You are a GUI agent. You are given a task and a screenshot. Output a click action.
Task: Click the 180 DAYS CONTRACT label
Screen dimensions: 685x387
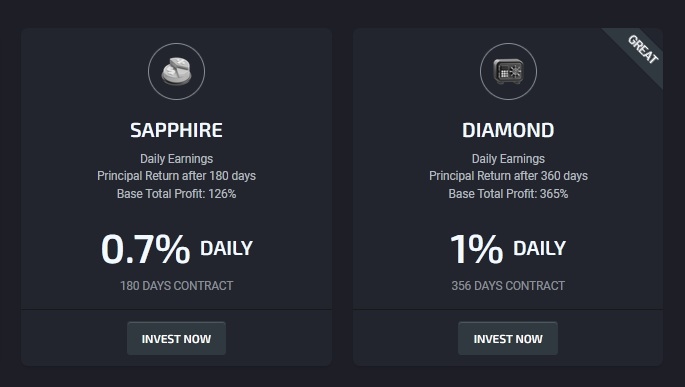tap(176, 286)
